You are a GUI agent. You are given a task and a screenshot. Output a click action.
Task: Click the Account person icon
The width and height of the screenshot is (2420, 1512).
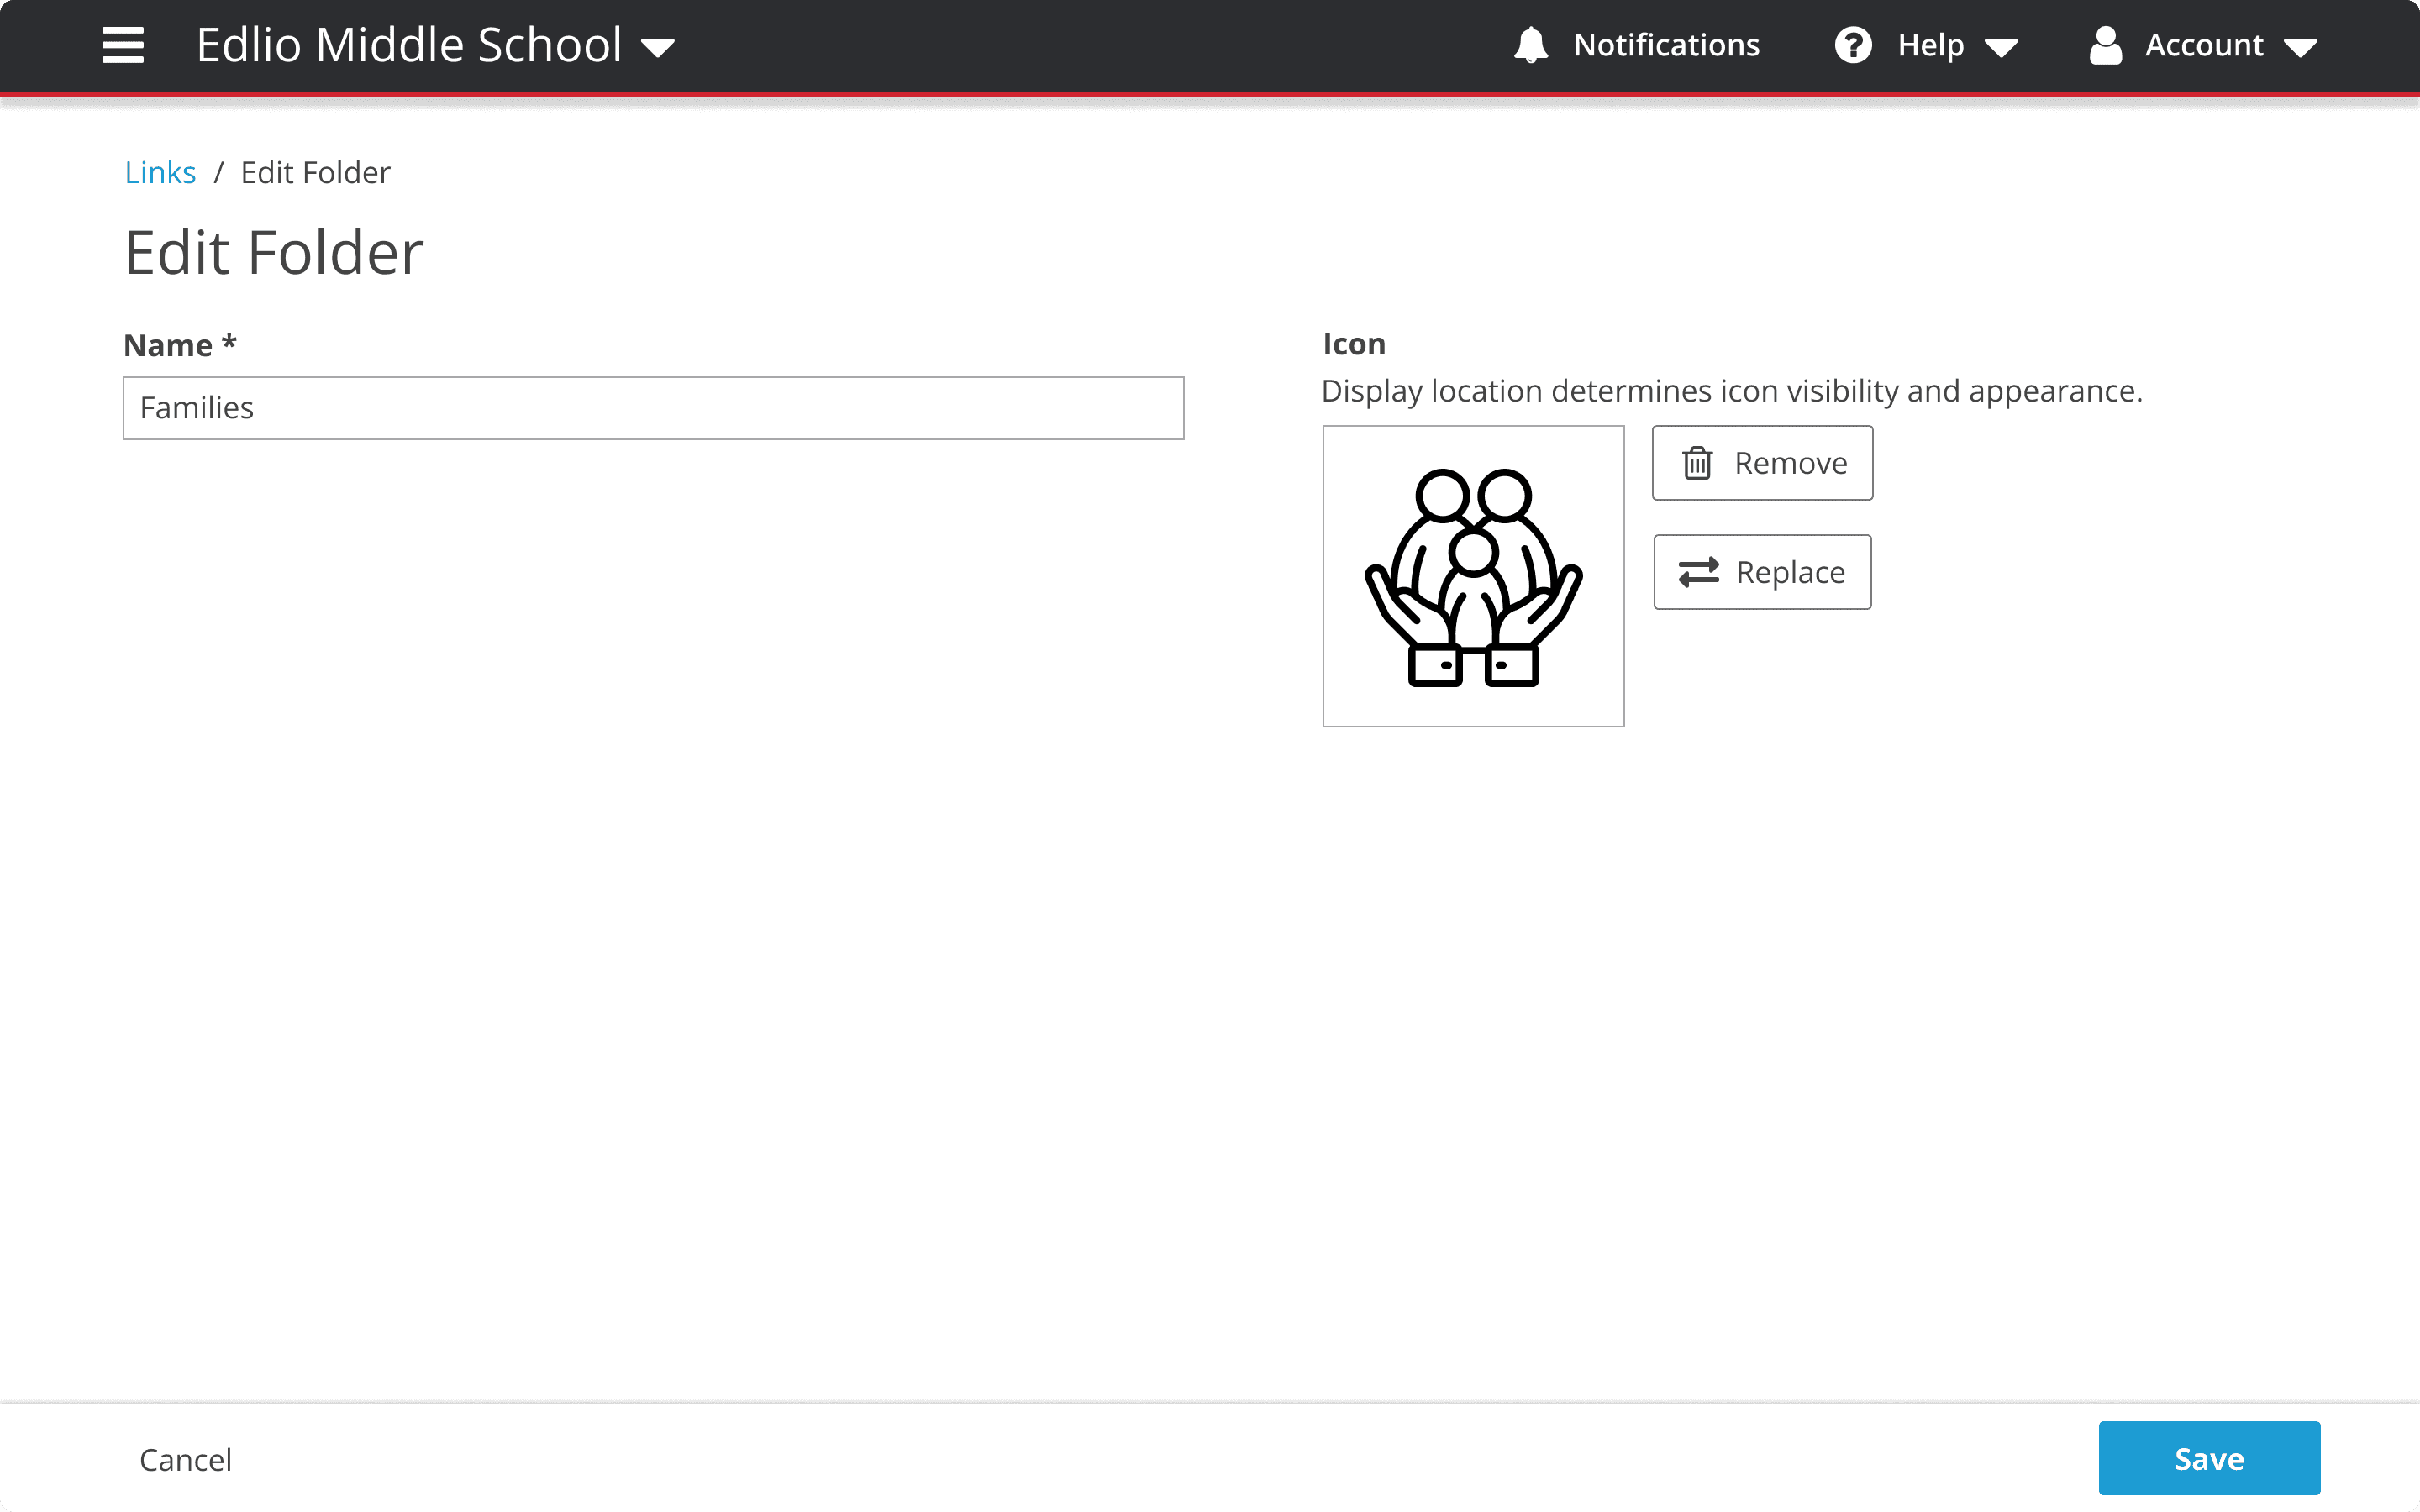2106,45
